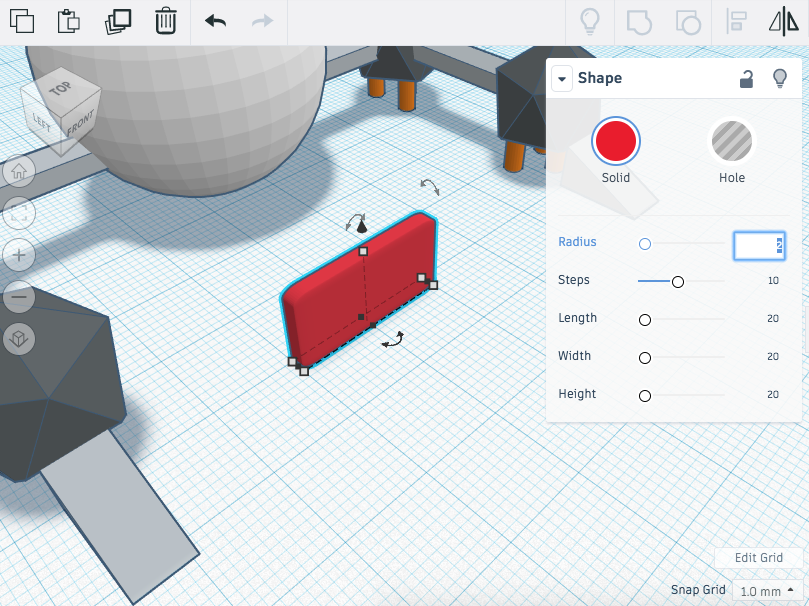Click the Edit Grid button

pos(758,558)
